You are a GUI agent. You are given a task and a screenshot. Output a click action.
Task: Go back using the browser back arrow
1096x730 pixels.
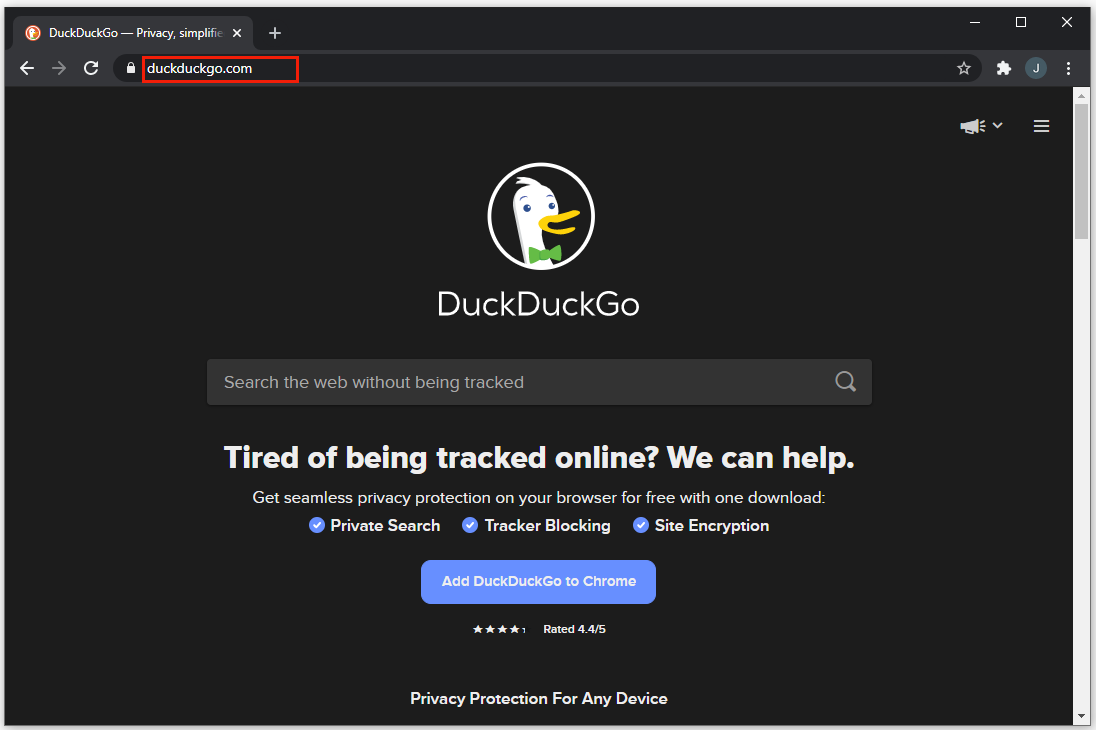[27, 68]
